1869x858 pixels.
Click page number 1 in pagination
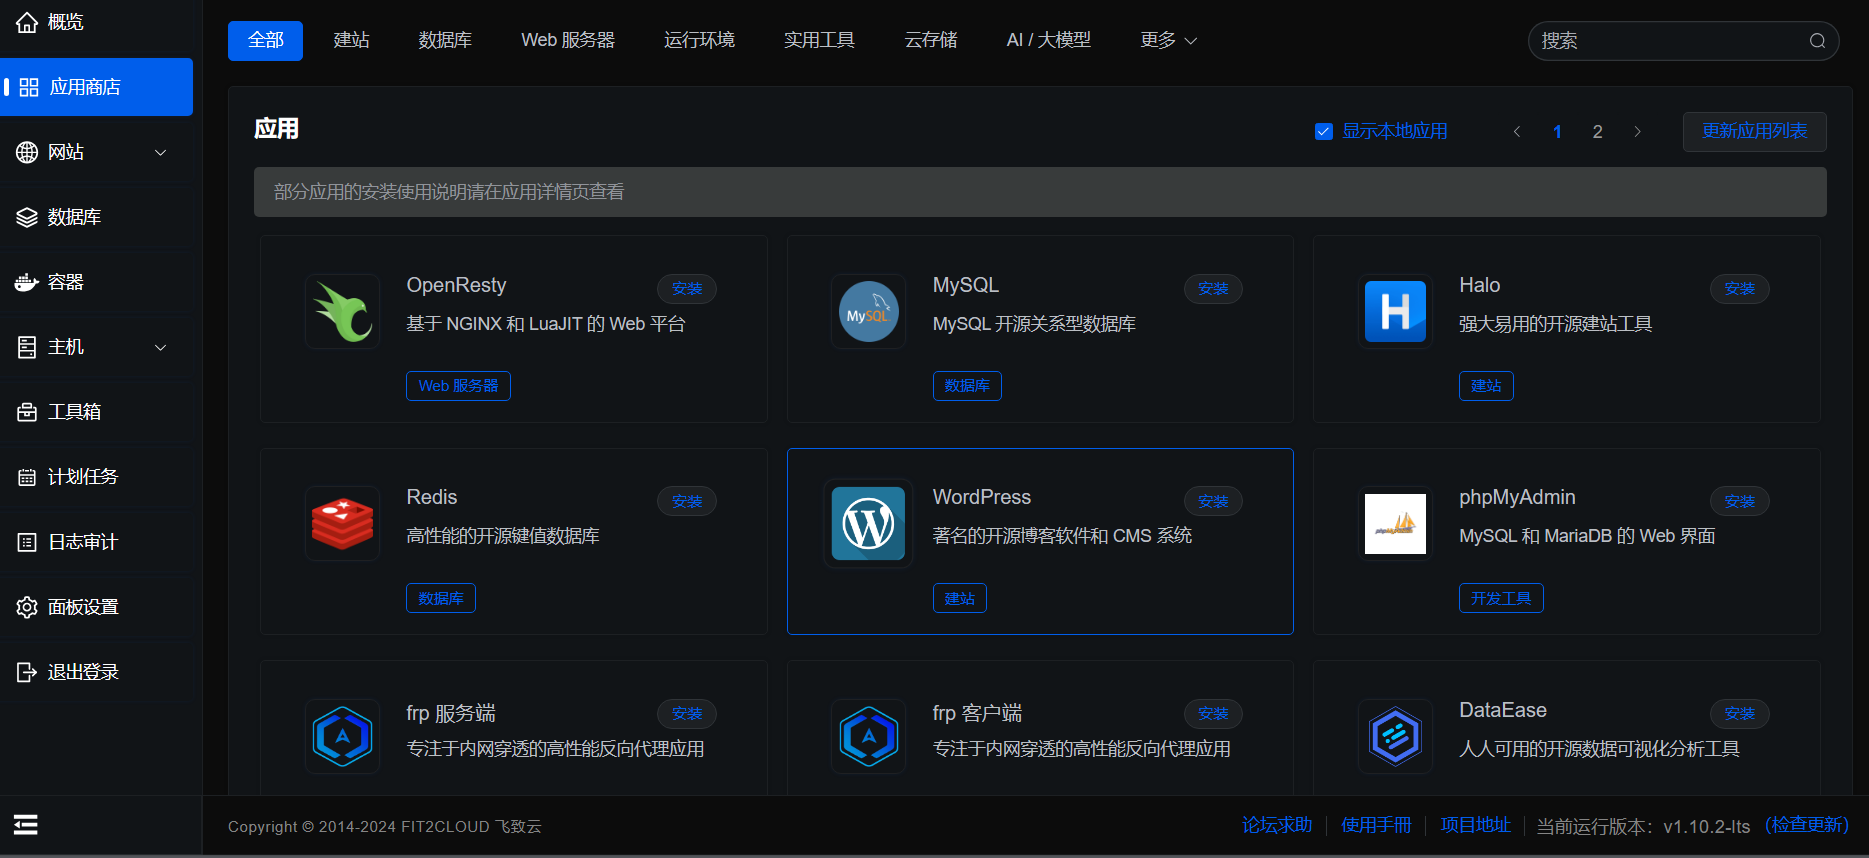[1557, 131]
